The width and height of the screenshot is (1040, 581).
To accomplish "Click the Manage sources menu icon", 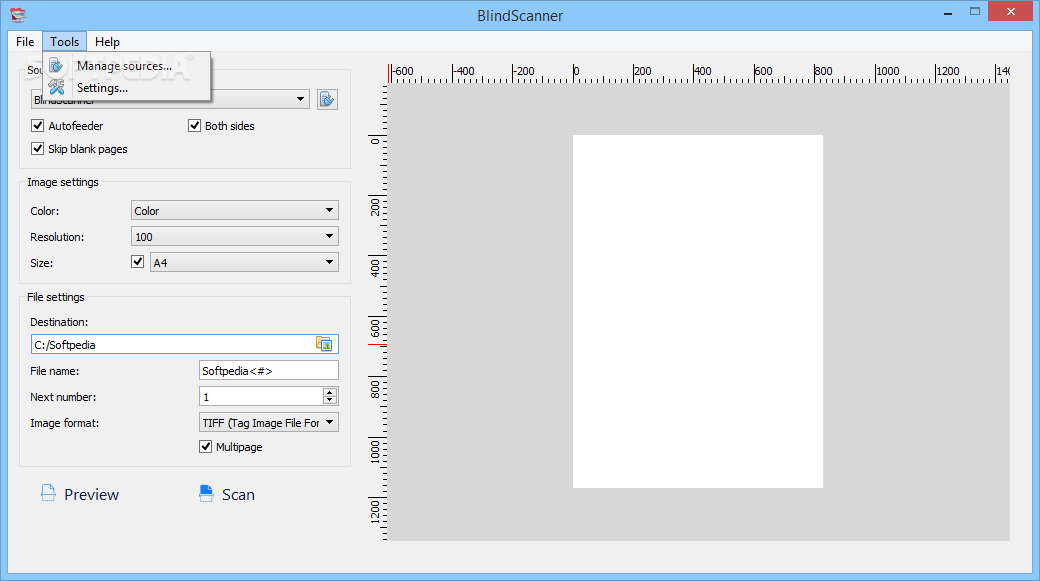I will [56, 66].
